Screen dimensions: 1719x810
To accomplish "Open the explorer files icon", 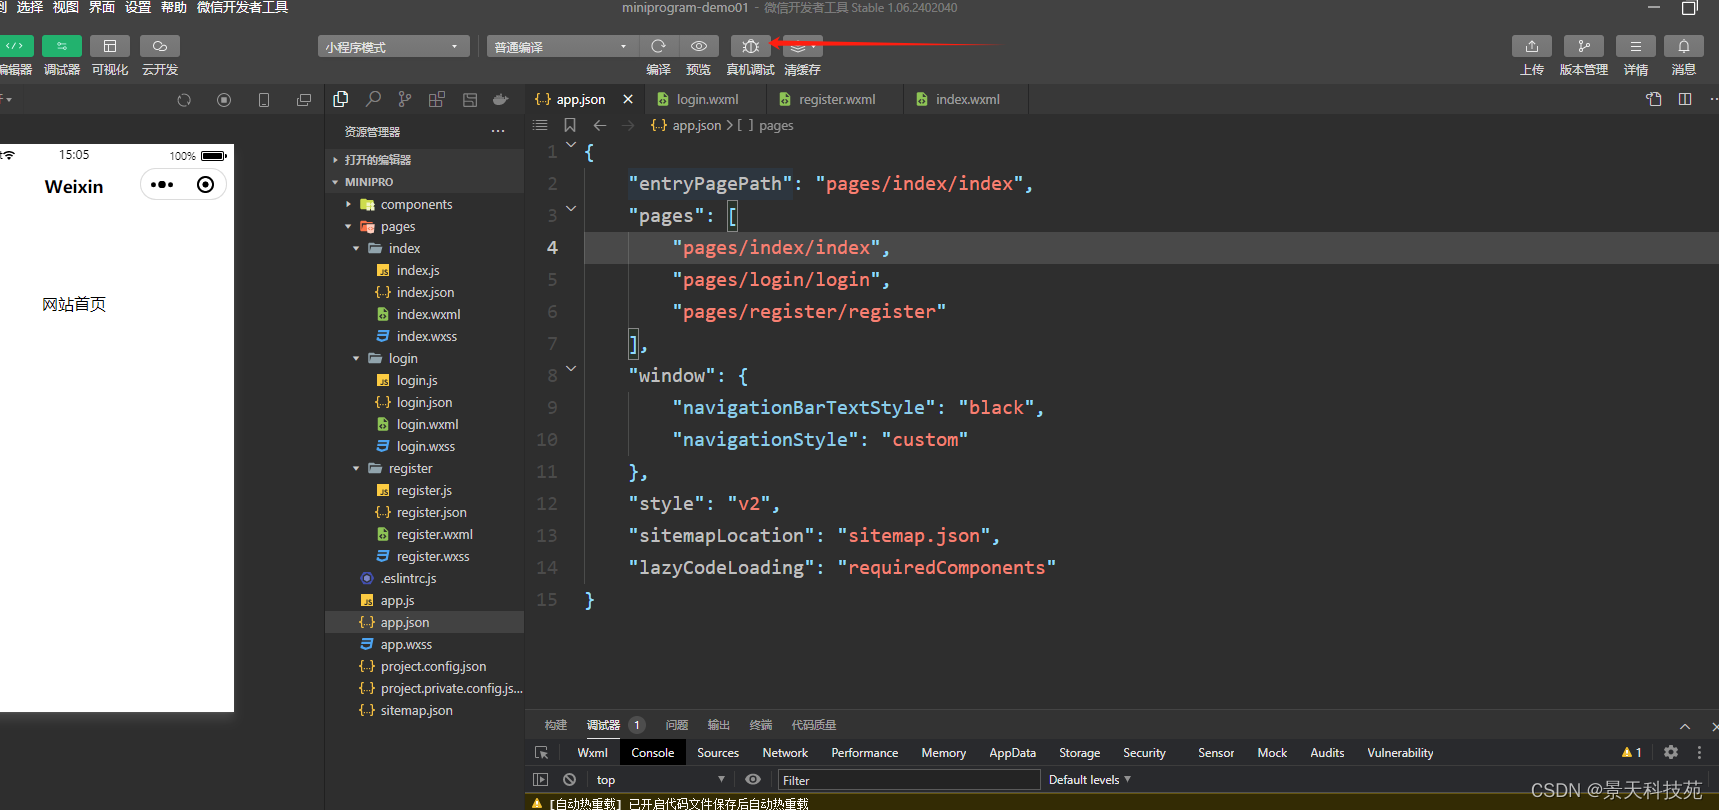I will click(341, 99).
